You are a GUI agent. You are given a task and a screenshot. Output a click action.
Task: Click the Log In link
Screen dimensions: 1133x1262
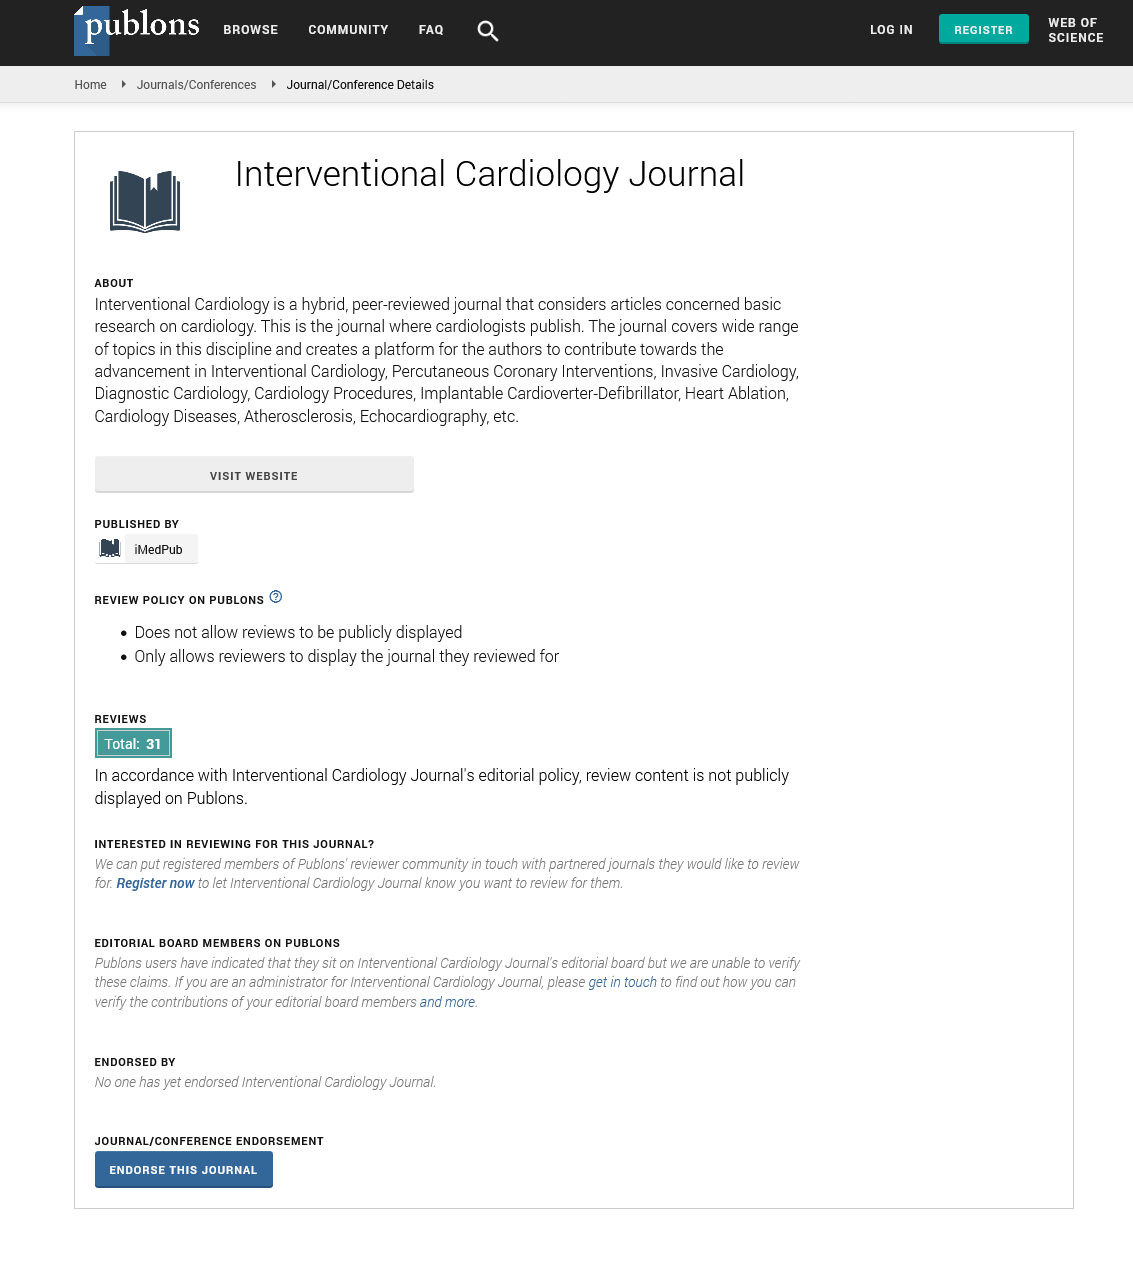click(x=891, y=30)
